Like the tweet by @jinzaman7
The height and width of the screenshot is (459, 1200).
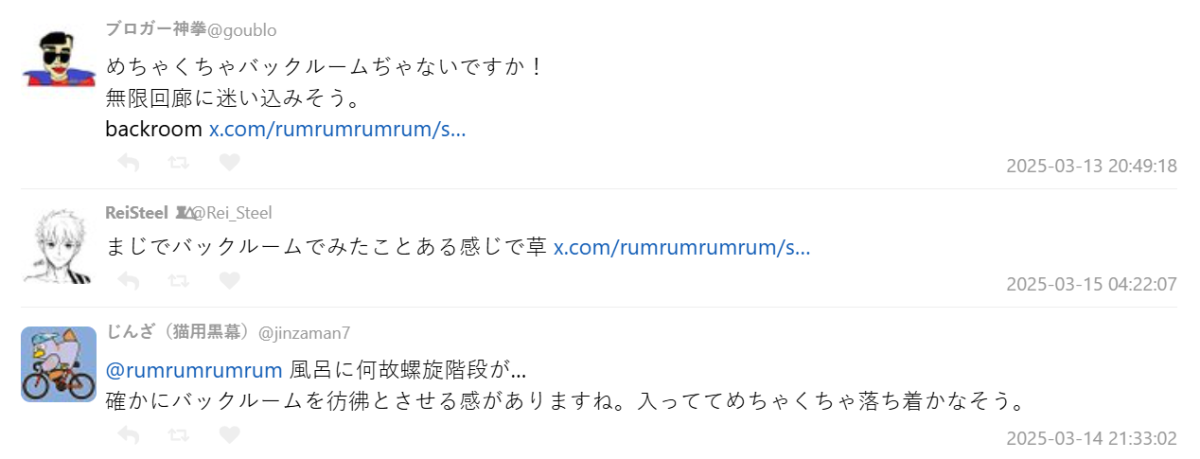tap(229, 435)
